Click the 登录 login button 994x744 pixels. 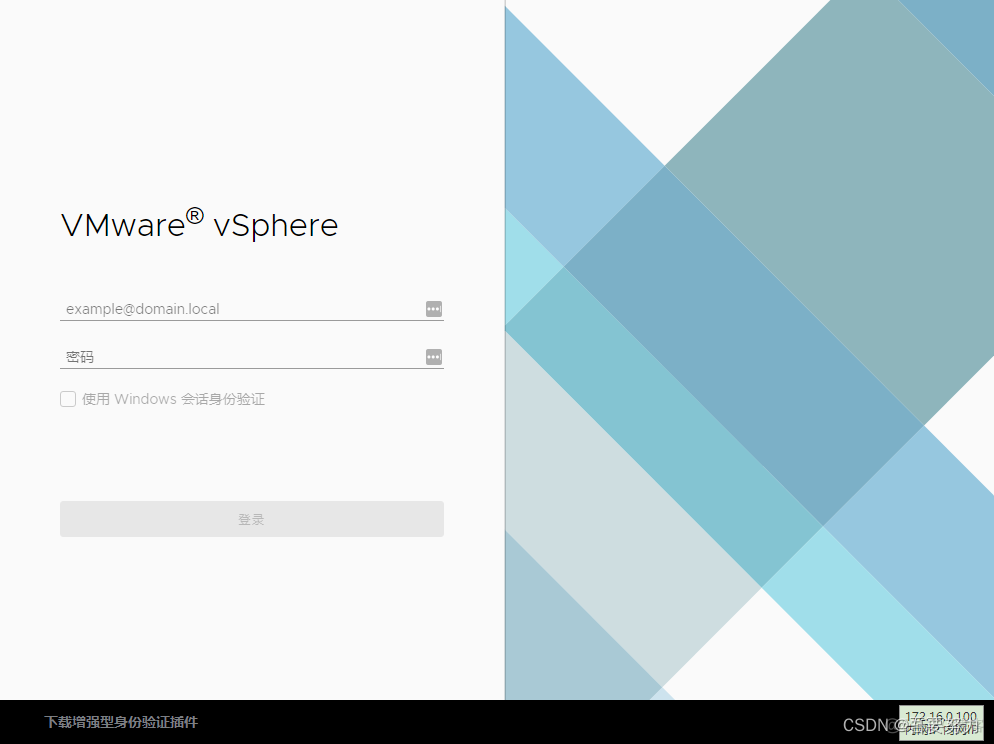[x=252, y=519]
